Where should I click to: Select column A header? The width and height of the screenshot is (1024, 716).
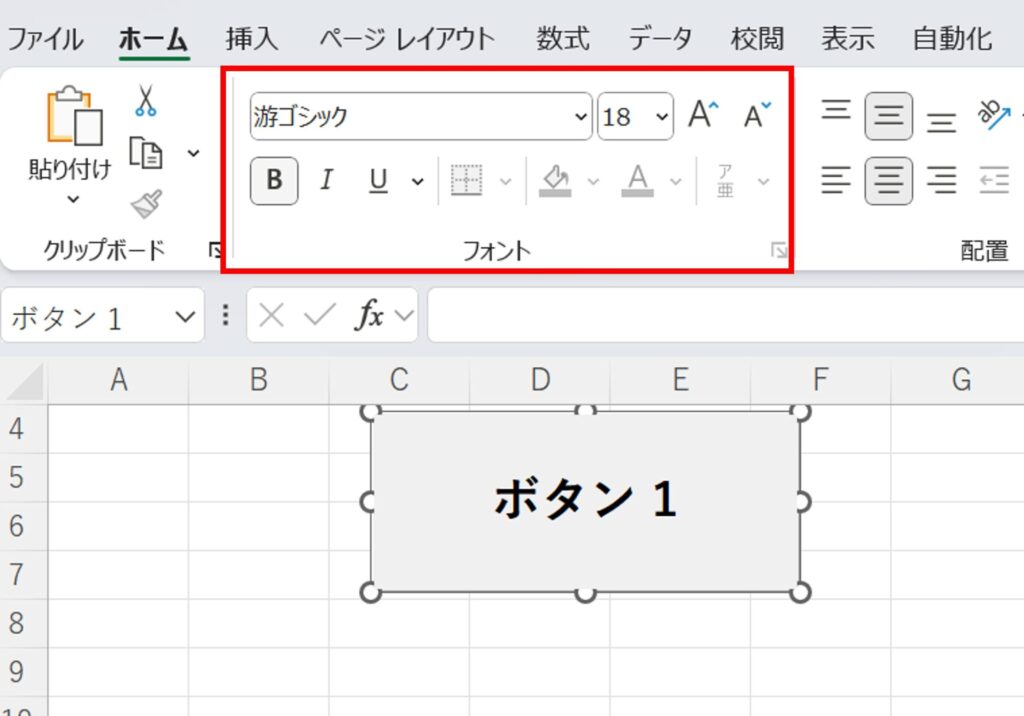pos(118,380)
